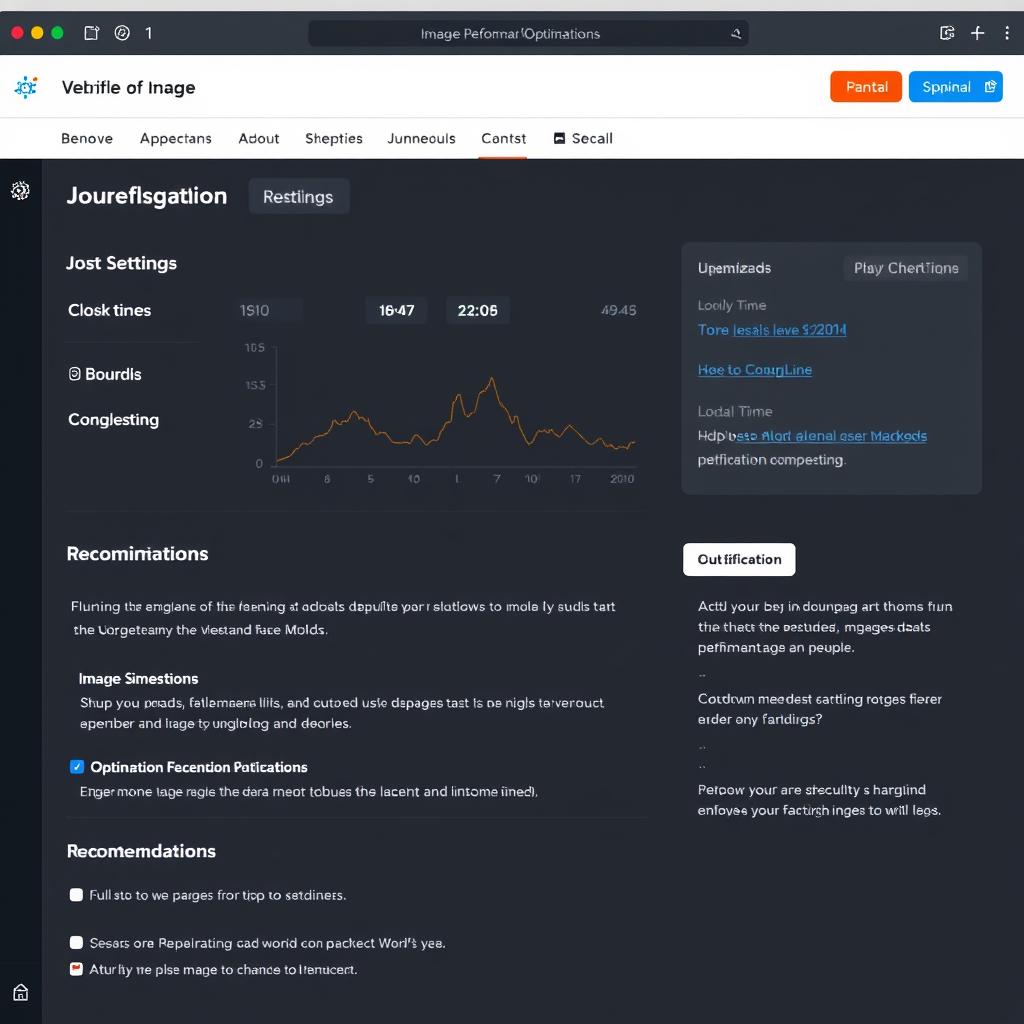Screen dimensions: 1024x1024
Task: Click the Joureflsgatiion page title
Action: coord(147,196)
